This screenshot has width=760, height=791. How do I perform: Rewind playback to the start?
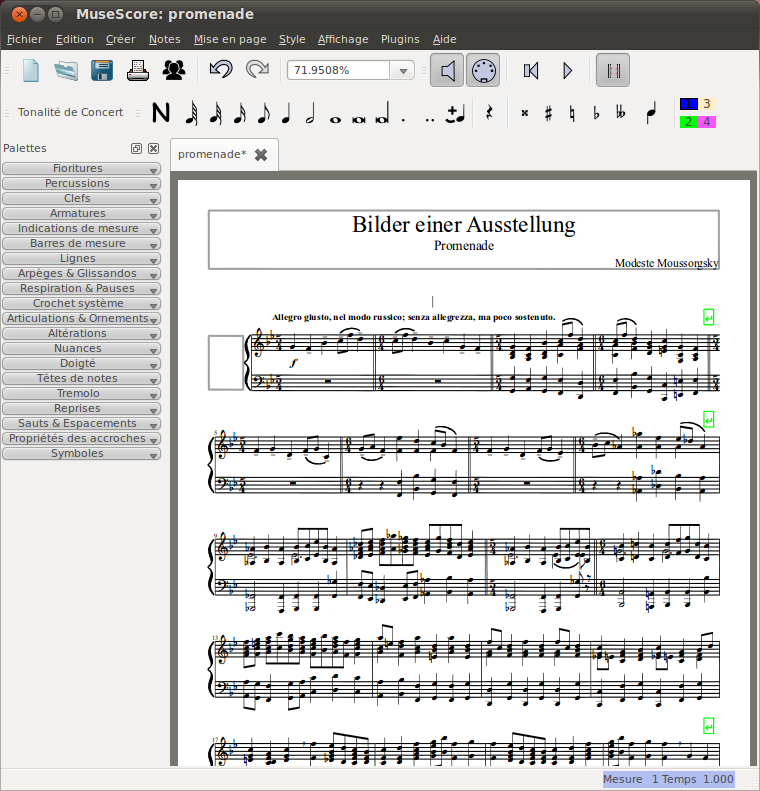pos(531,71)
